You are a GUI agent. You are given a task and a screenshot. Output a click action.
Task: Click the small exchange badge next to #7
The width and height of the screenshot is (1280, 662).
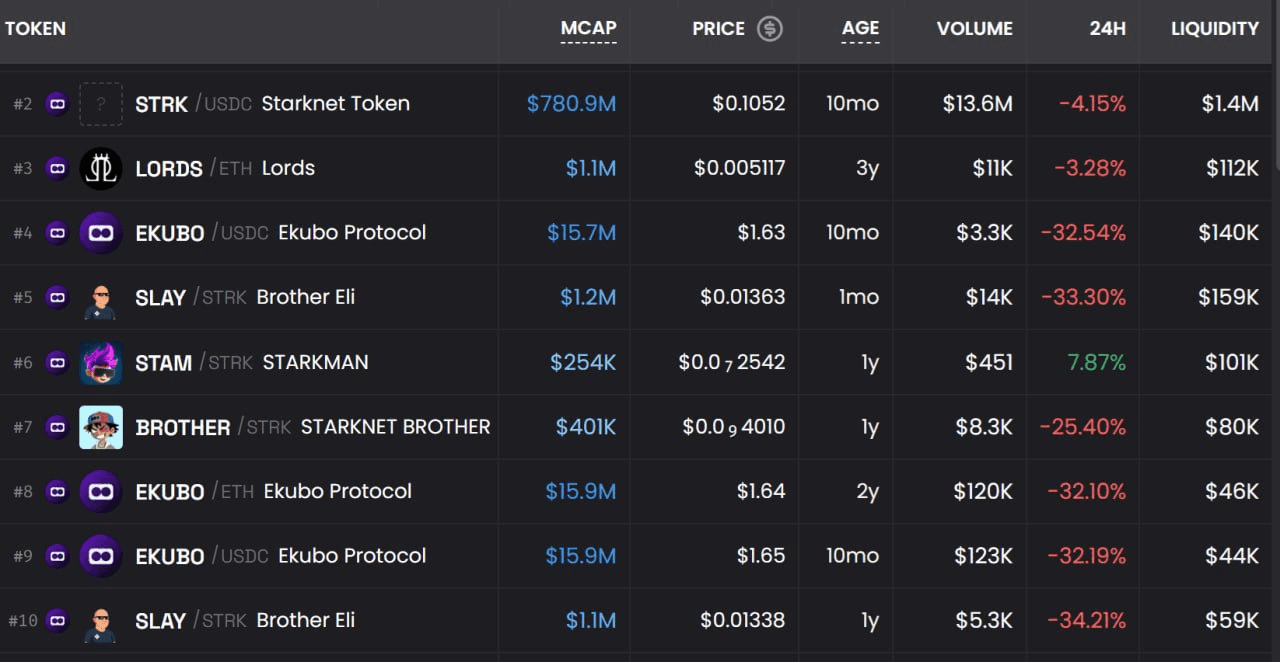click(x=57, y=427)
